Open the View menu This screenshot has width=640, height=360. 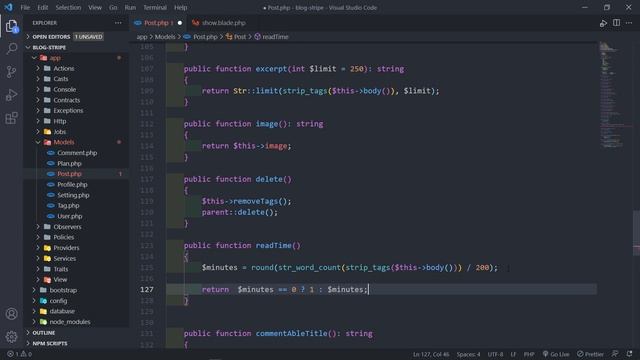click(95, 7)
